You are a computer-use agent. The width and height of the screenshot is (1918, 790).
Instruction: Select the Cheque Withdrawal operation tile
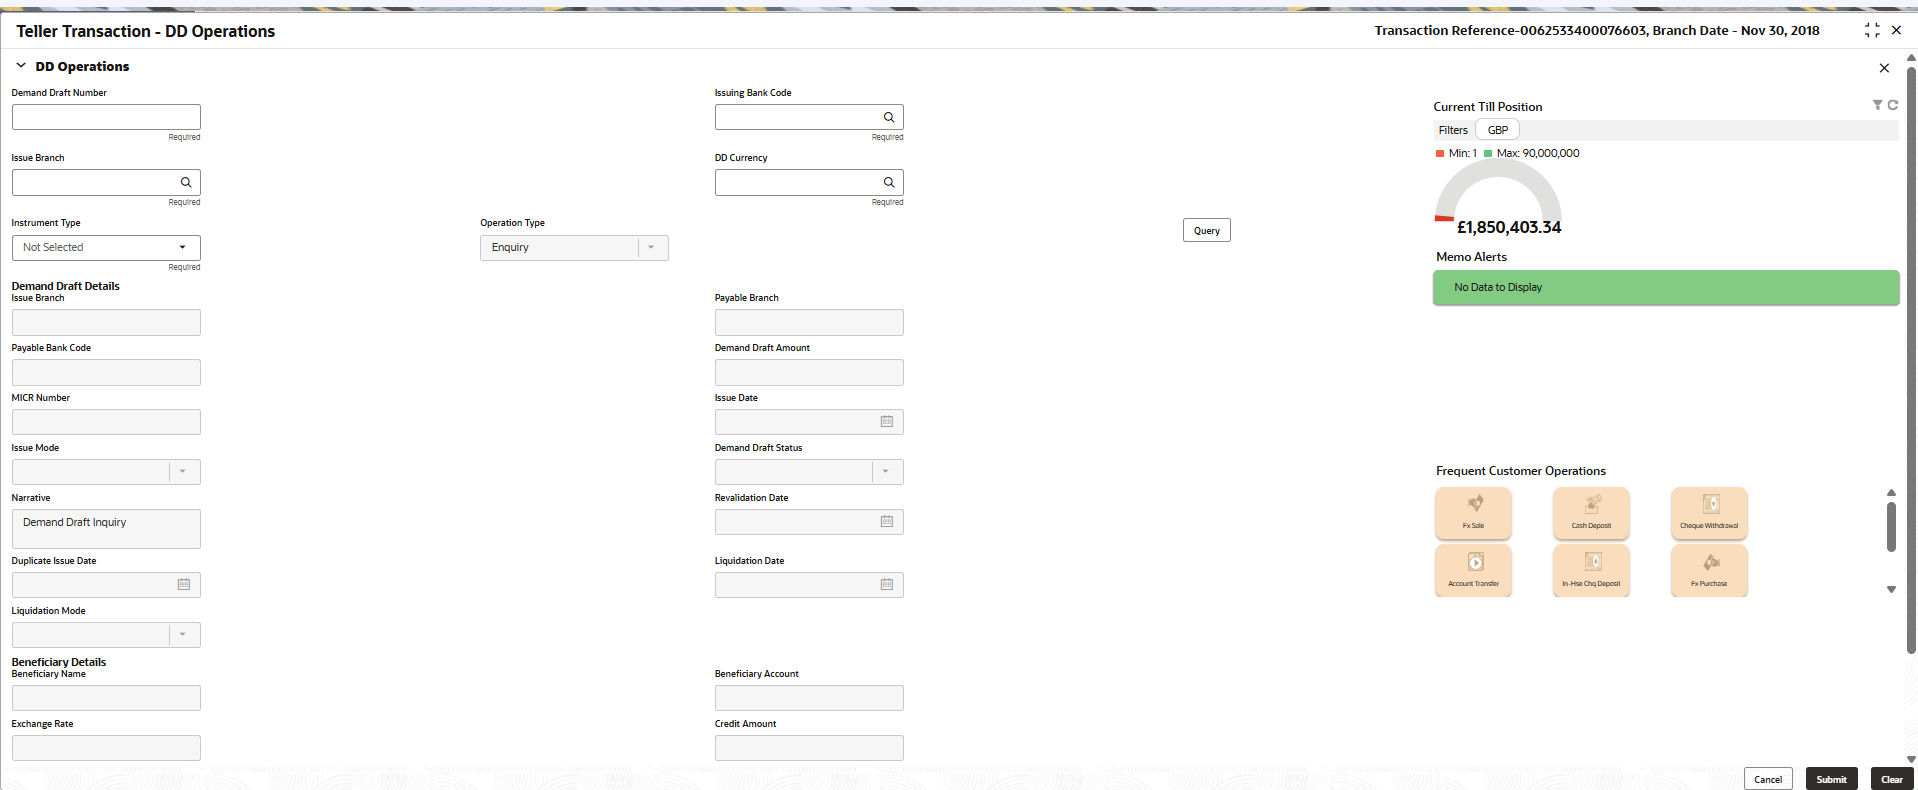point(1709,512)
